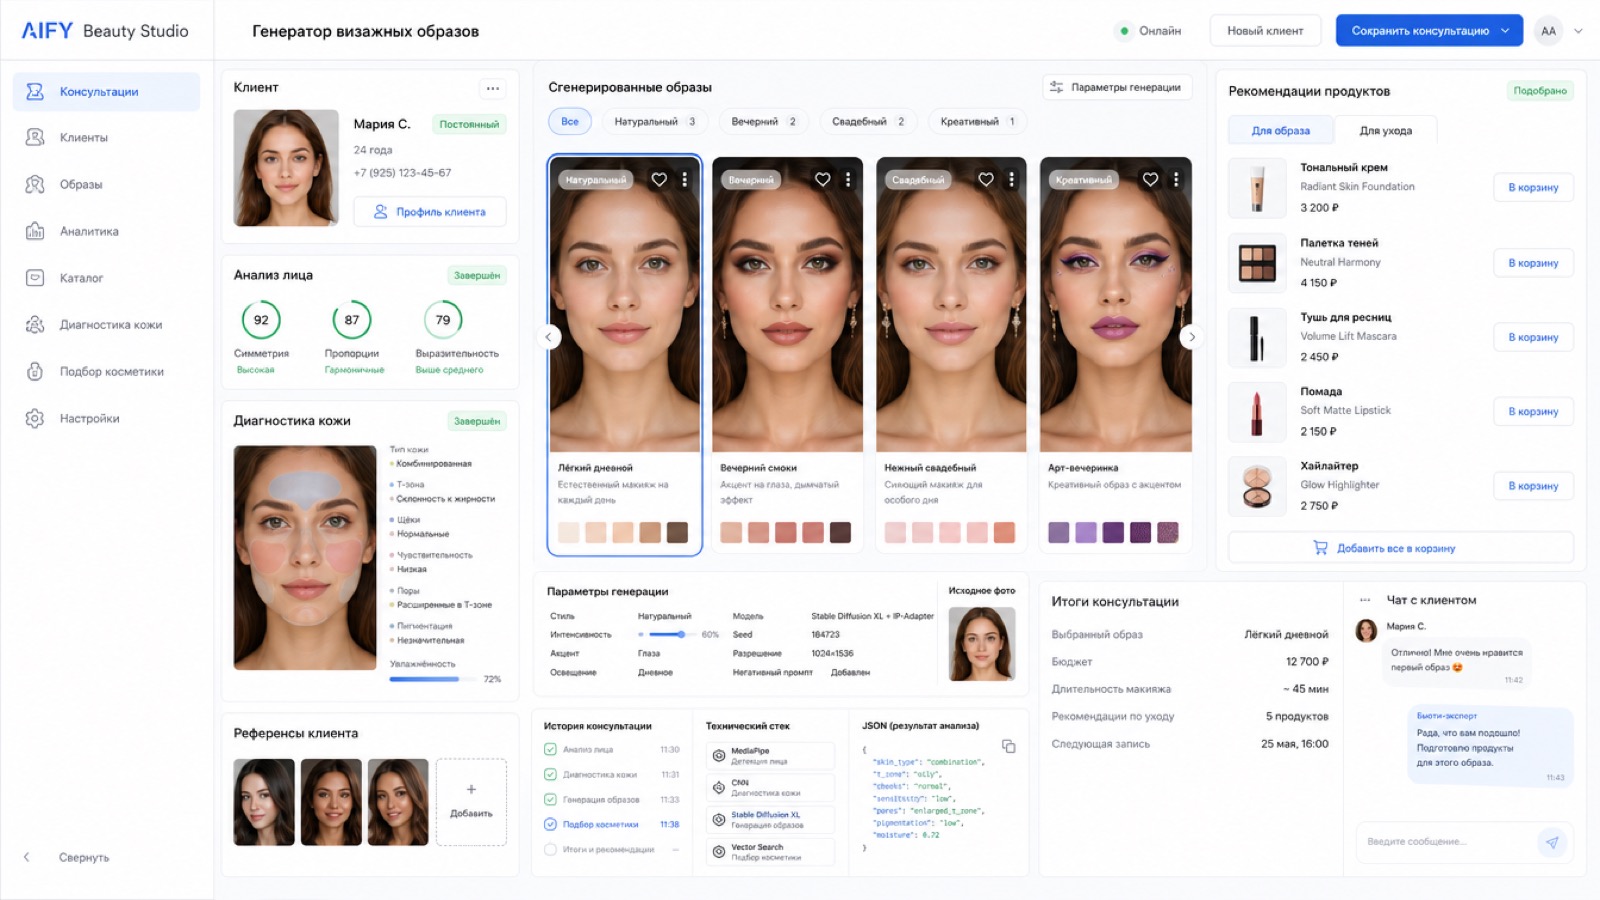Favorite the Вечерний look with heart icon
This screenshot has width=1600, height=900.
pos(822,180)
